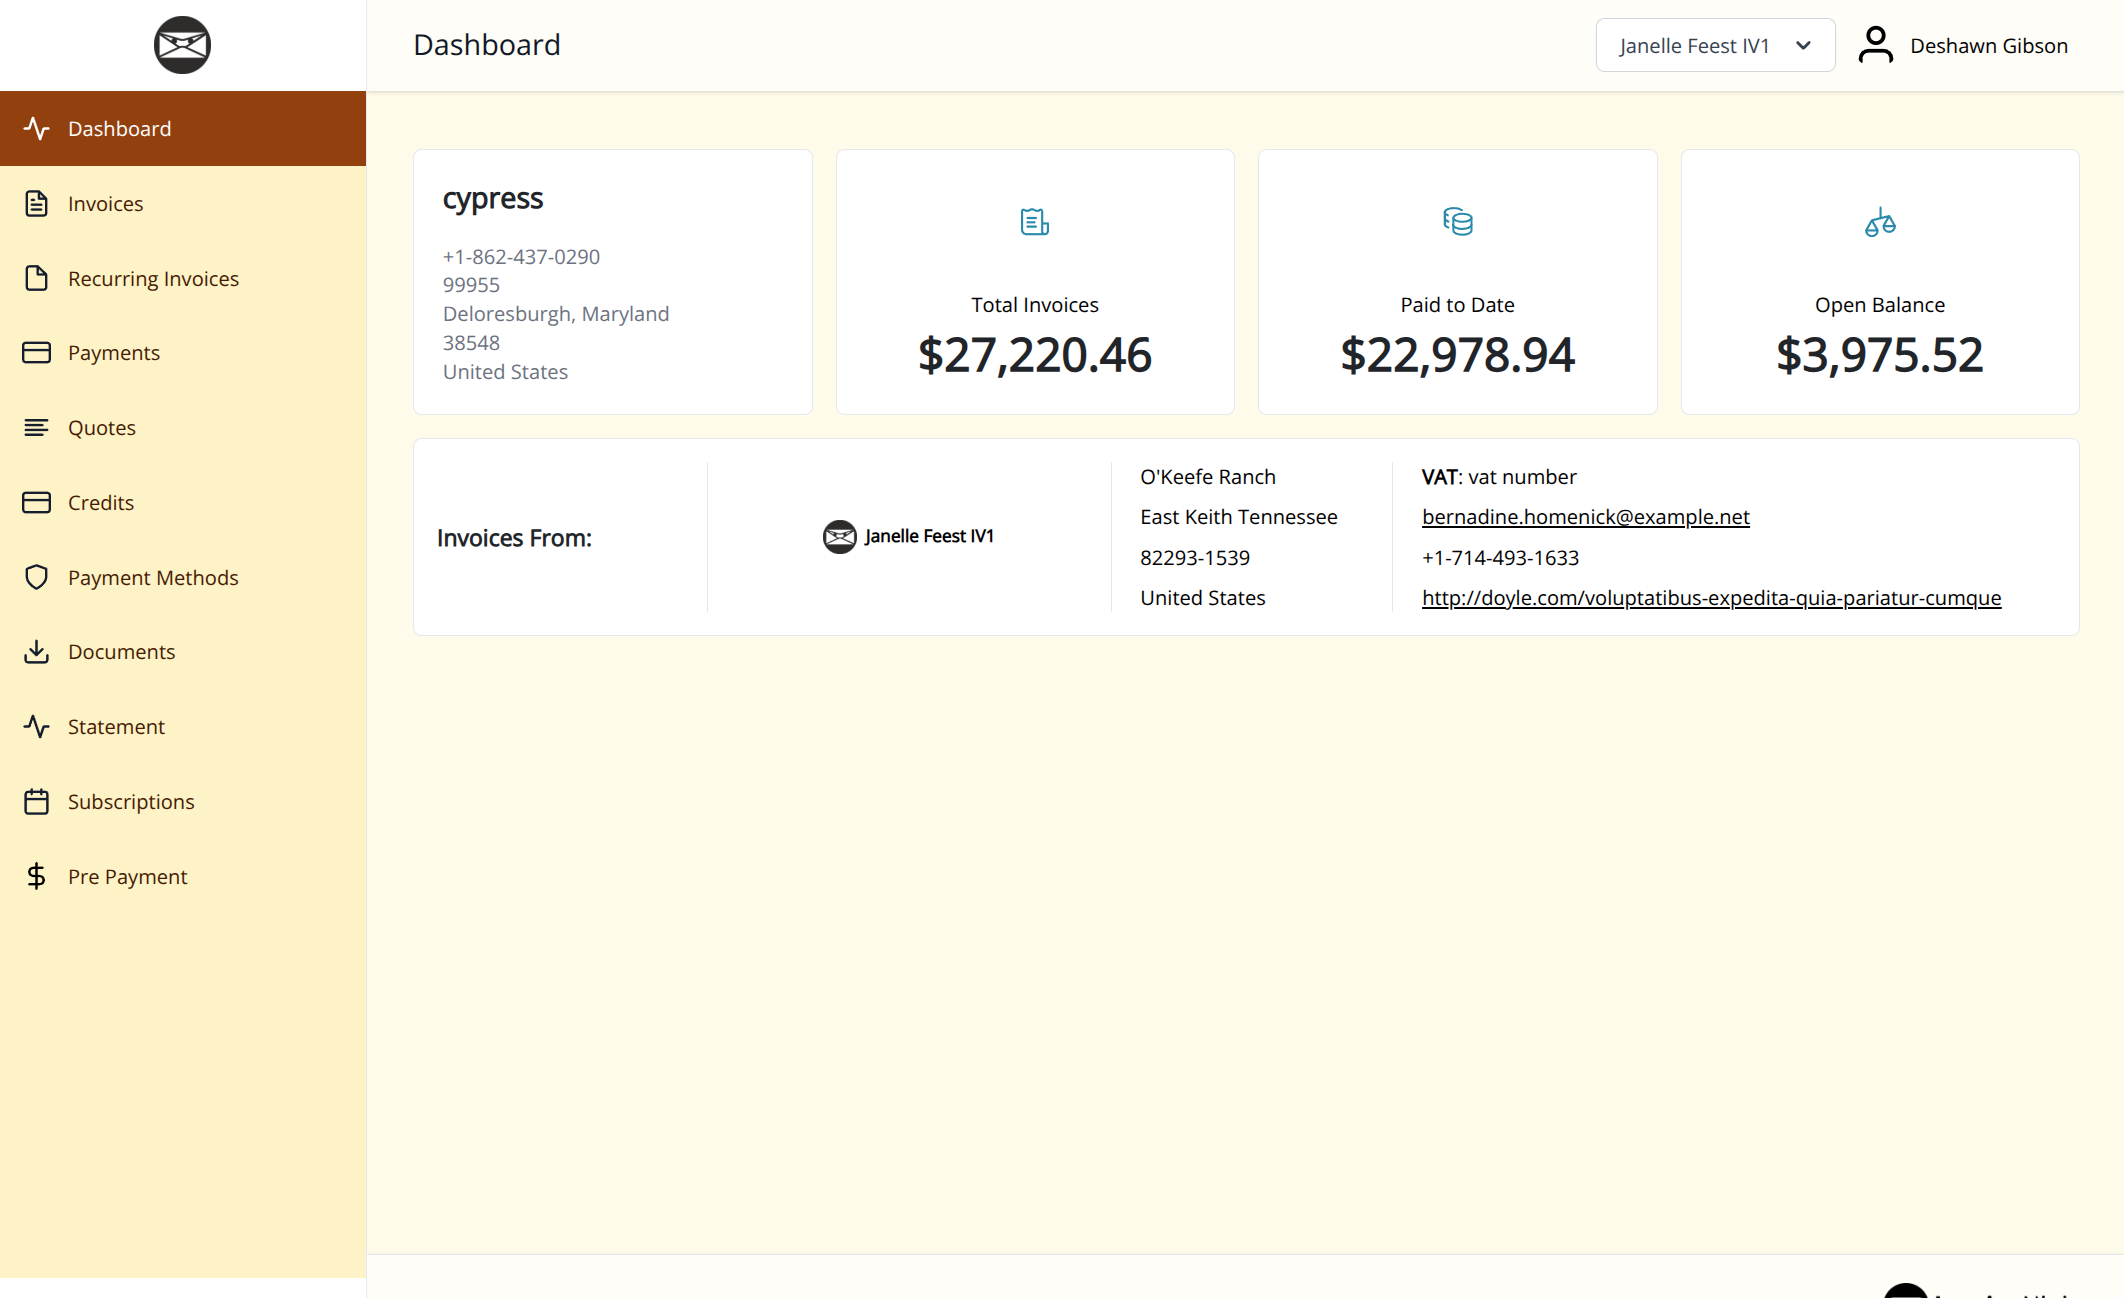Viewport: 2124px width, 1298px height.
Task: Click the client phone +1-862-437-0290
Action: tap(521, 257)
